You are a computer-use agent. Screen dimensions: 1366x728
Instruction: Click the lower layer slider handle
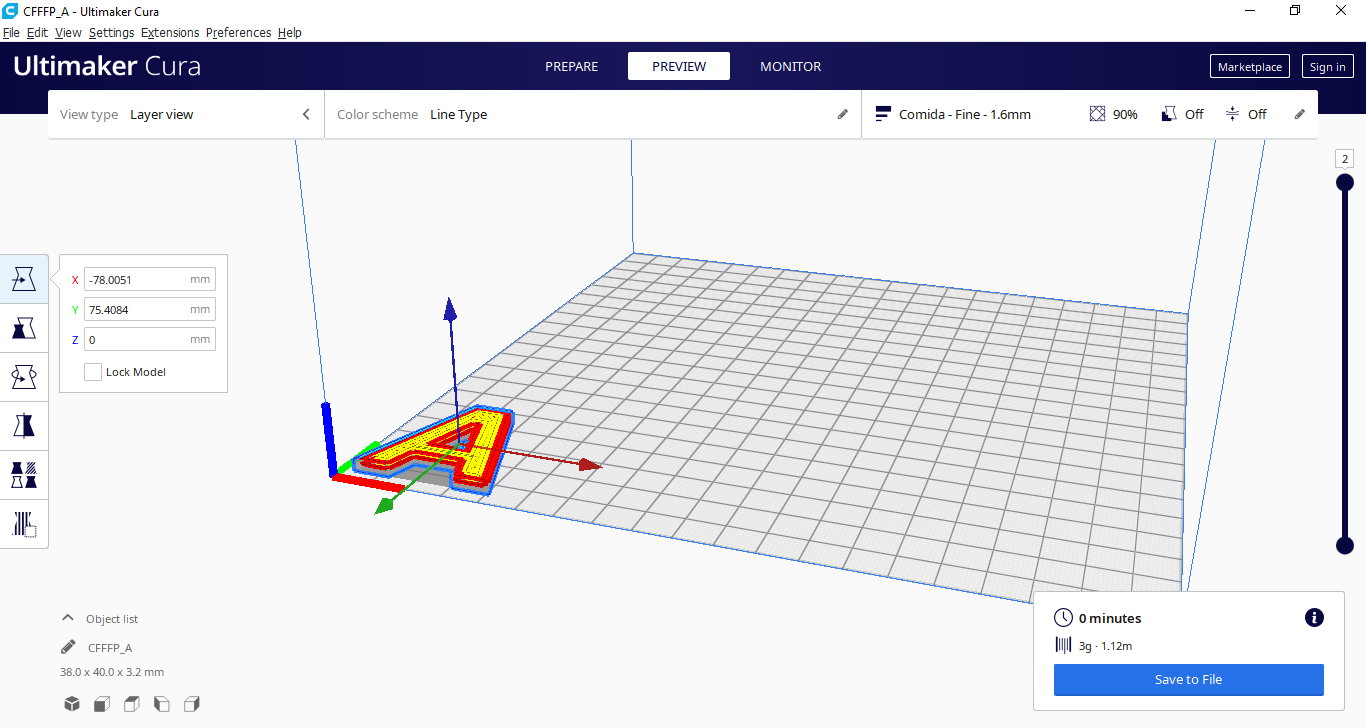[x=1345, y=545]
